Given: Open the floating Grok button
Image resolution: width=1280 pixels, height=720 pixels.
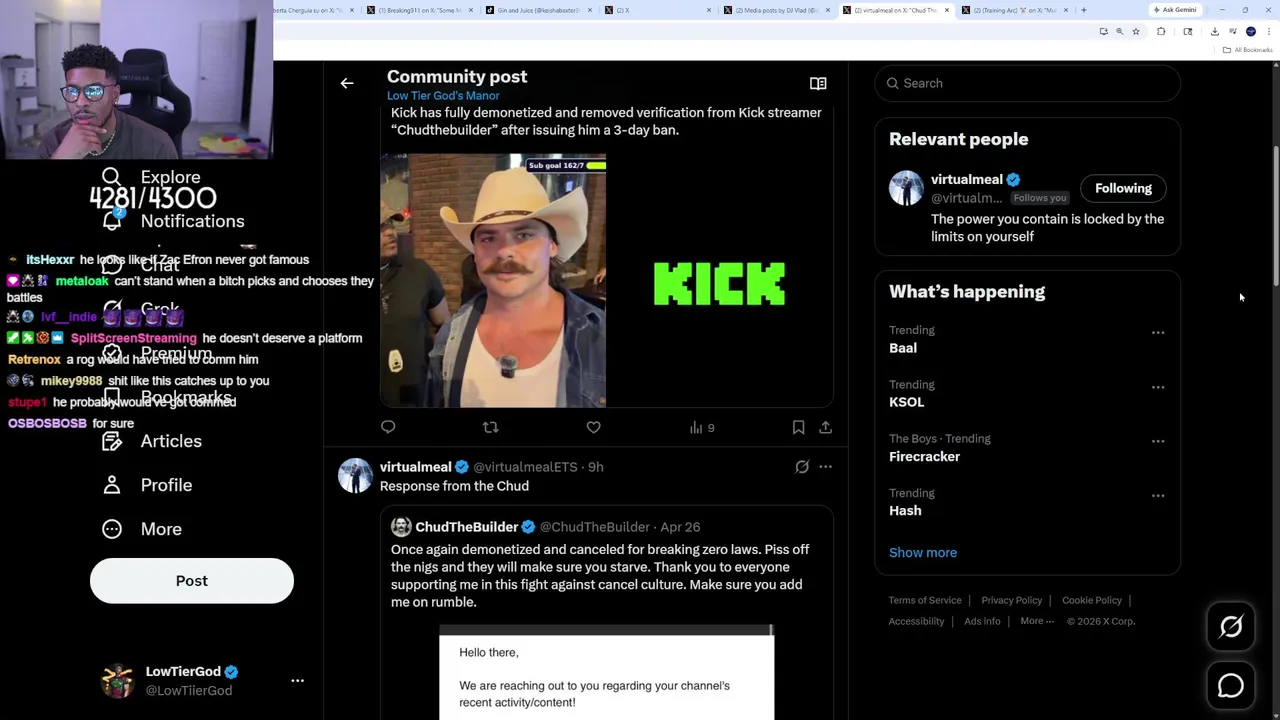Looking at the screenshot, I should click(x=1231, y=627).
